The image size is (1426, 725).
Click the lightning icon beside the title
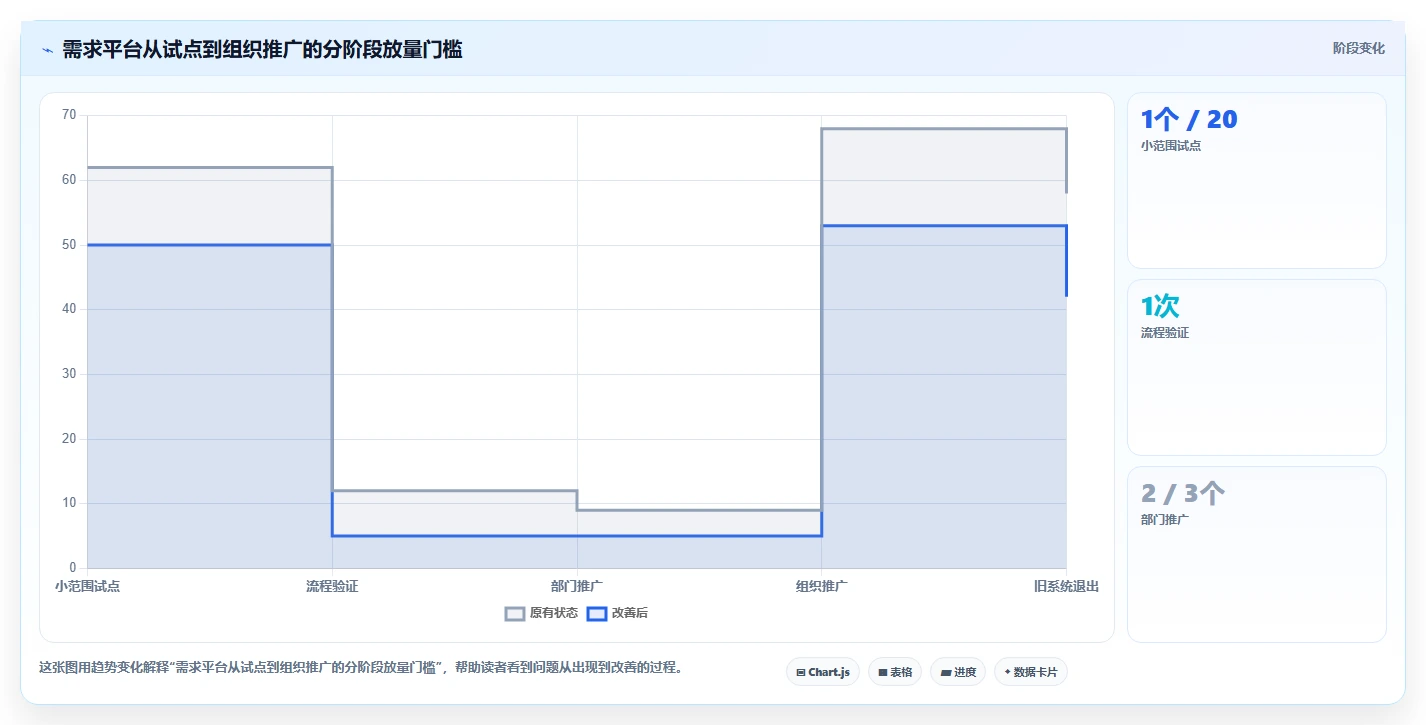click(47, 50)
